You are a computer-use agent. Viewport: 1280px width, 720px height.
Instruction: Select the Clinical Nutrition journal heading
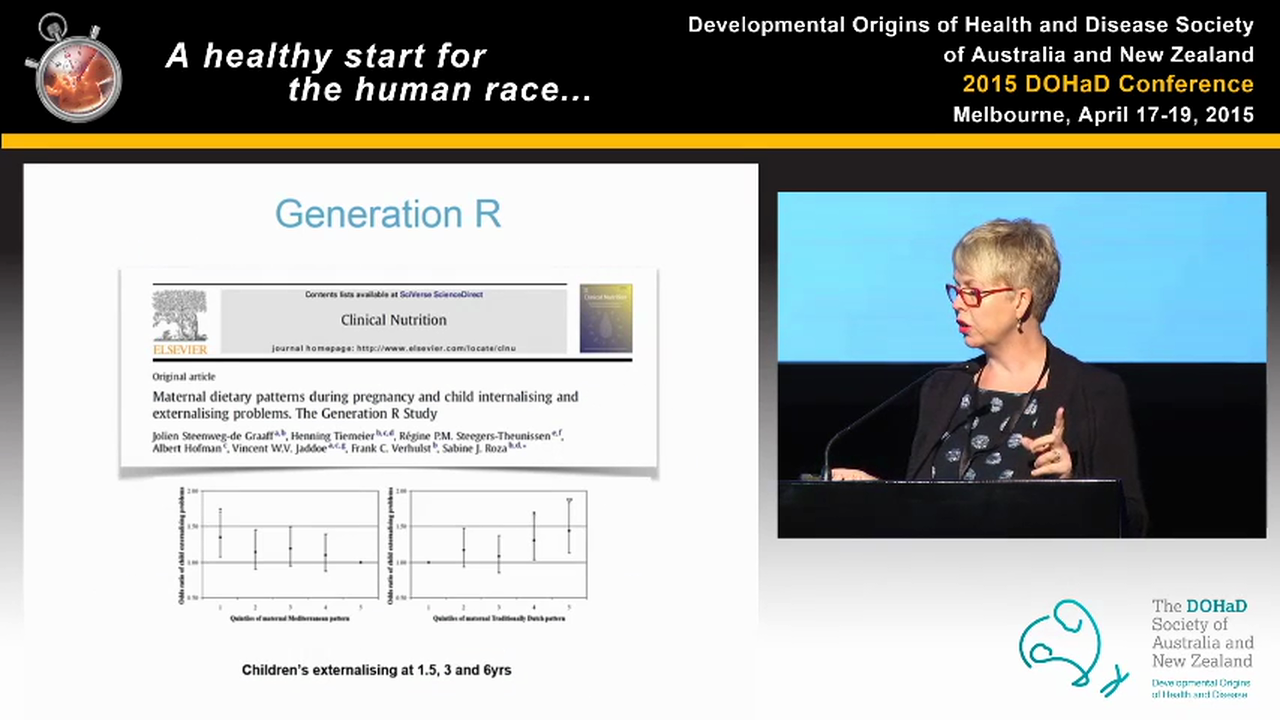pyautogui.click(x=393, y=320)
